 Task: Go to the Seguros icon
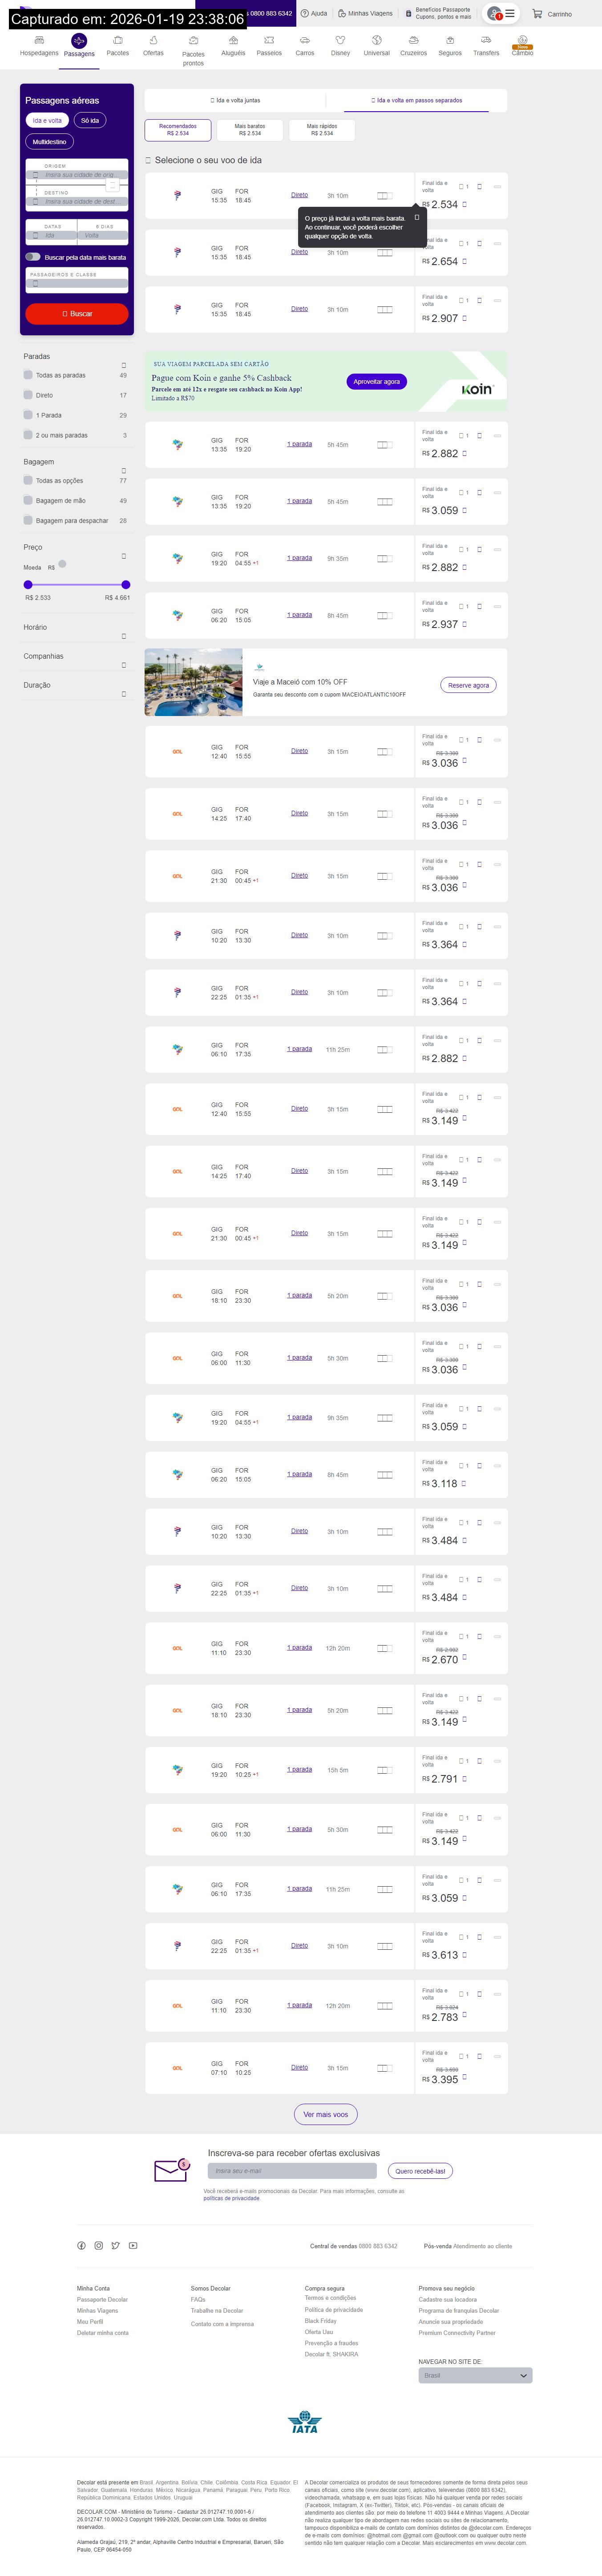(450, 41)
